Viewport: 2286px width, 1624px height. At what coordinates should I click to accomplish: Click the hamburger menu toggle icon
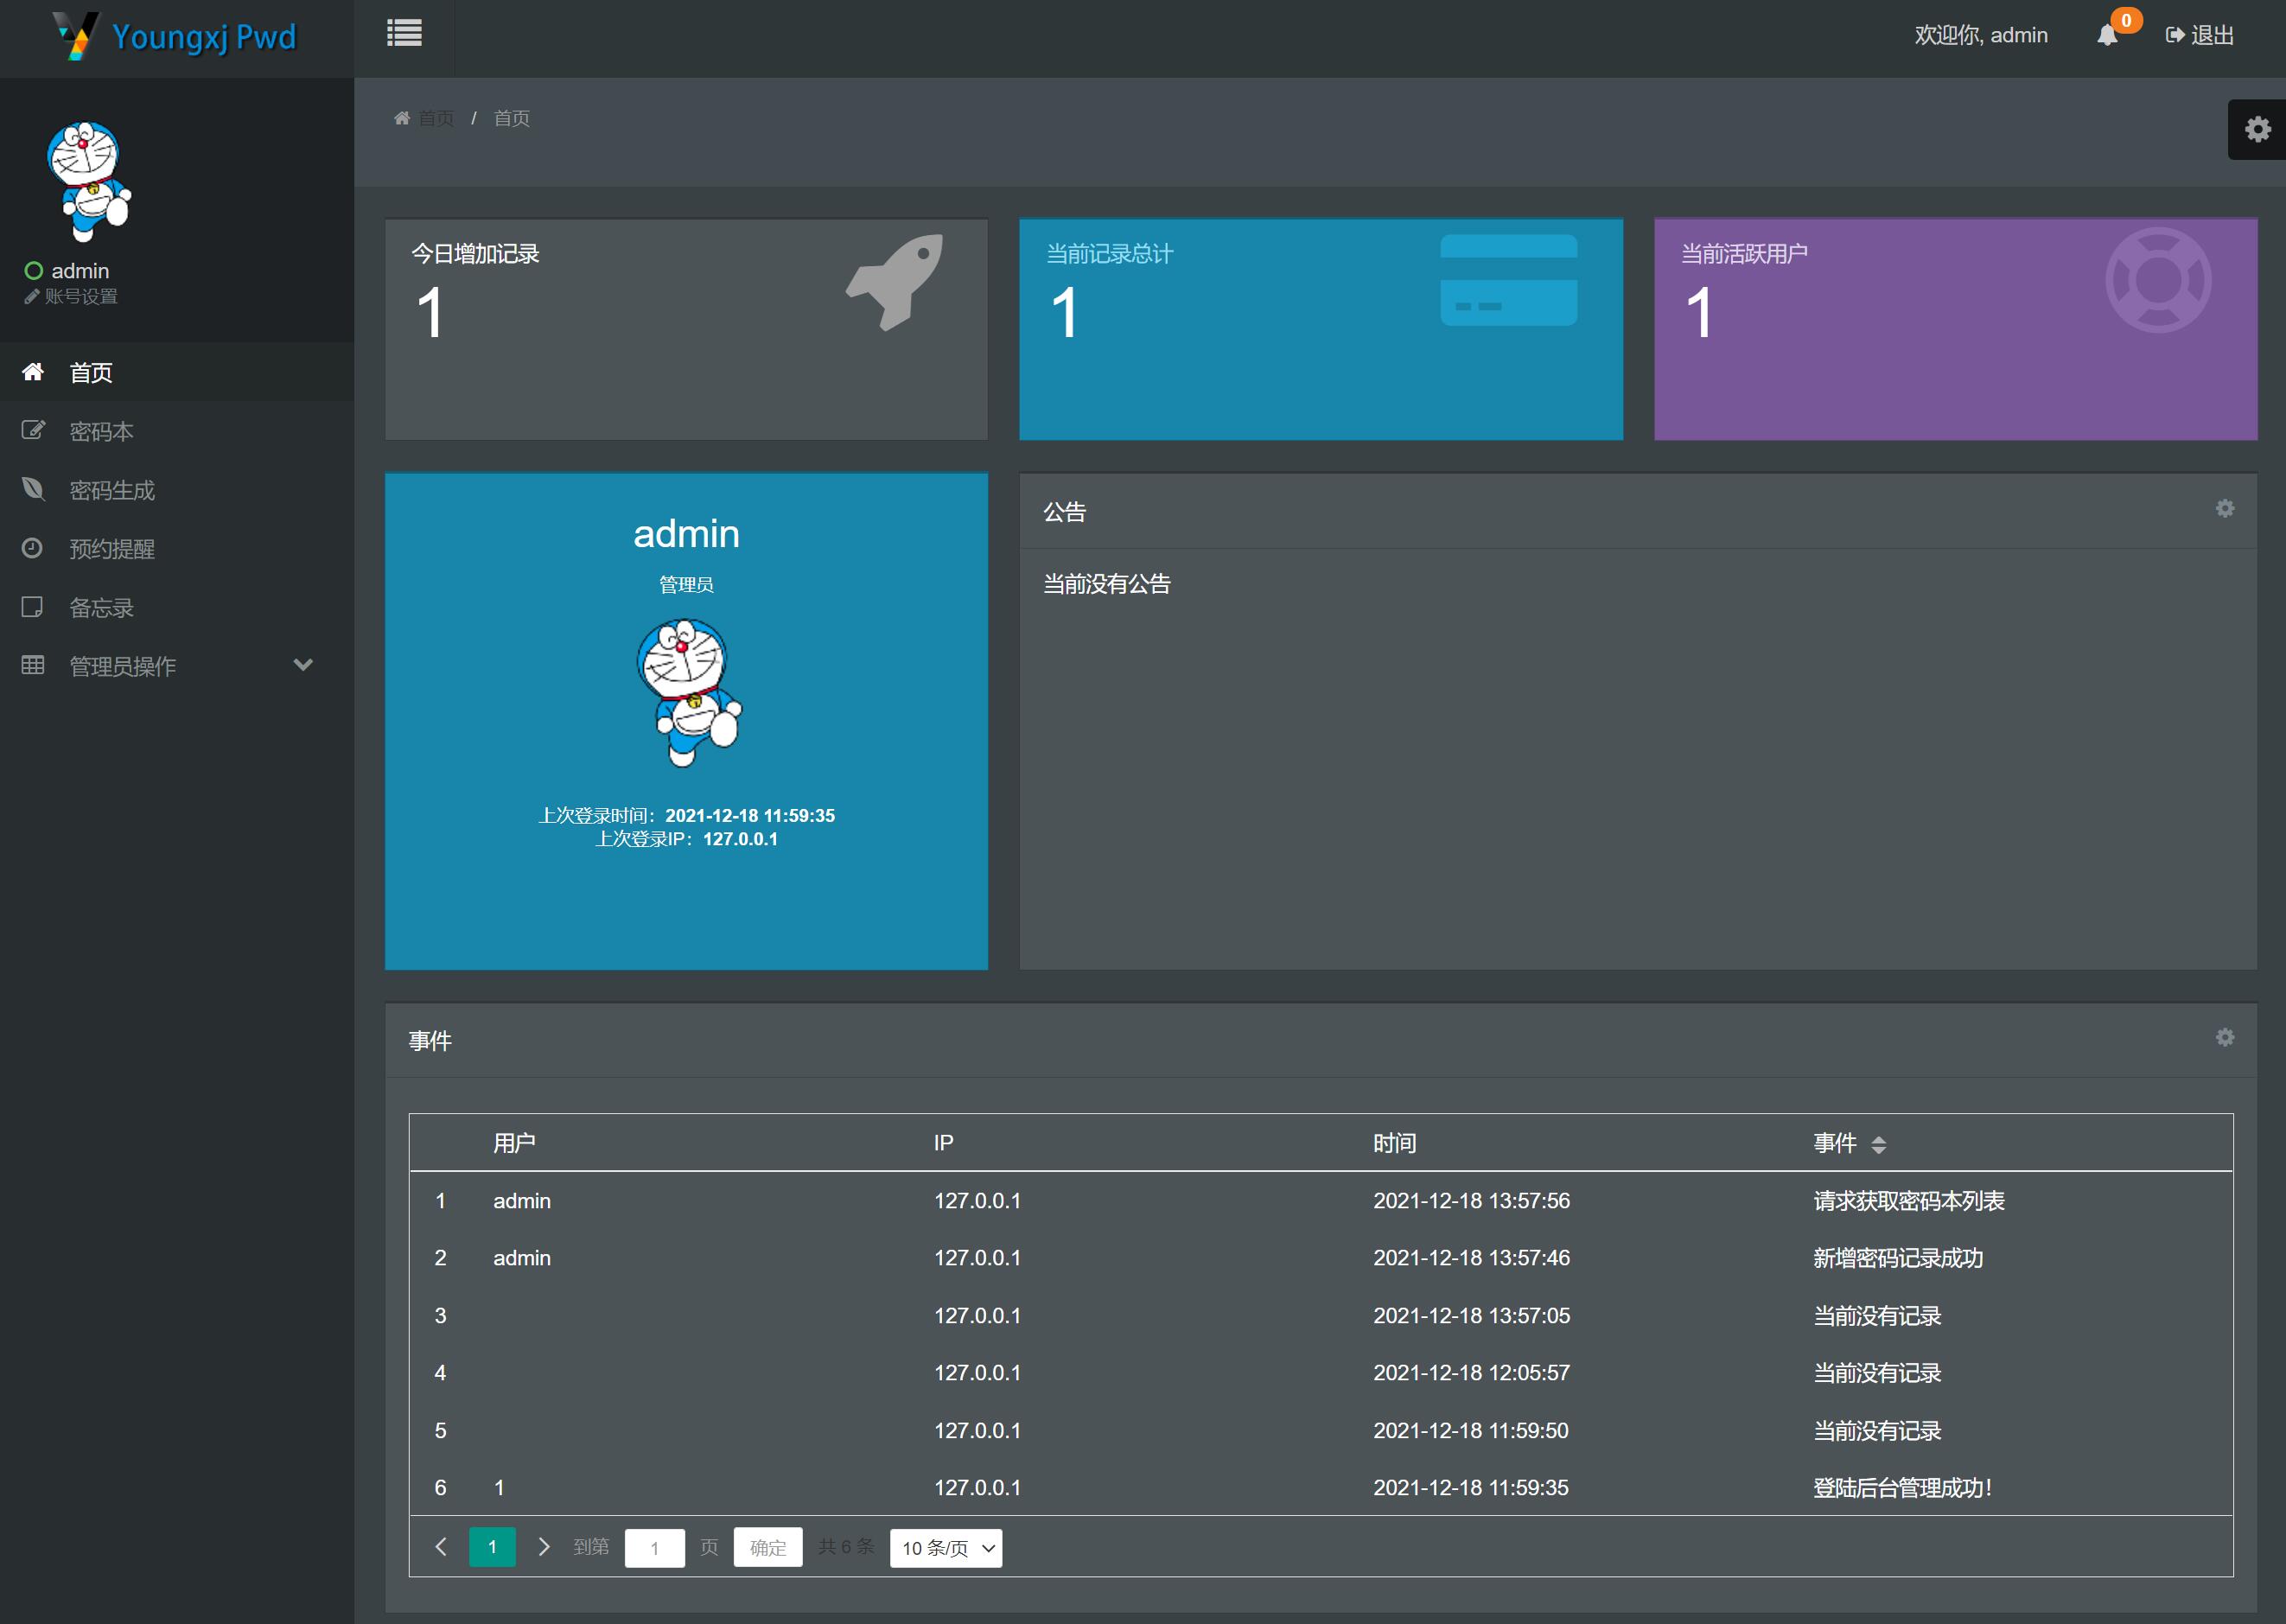click(x=404, y=34)
